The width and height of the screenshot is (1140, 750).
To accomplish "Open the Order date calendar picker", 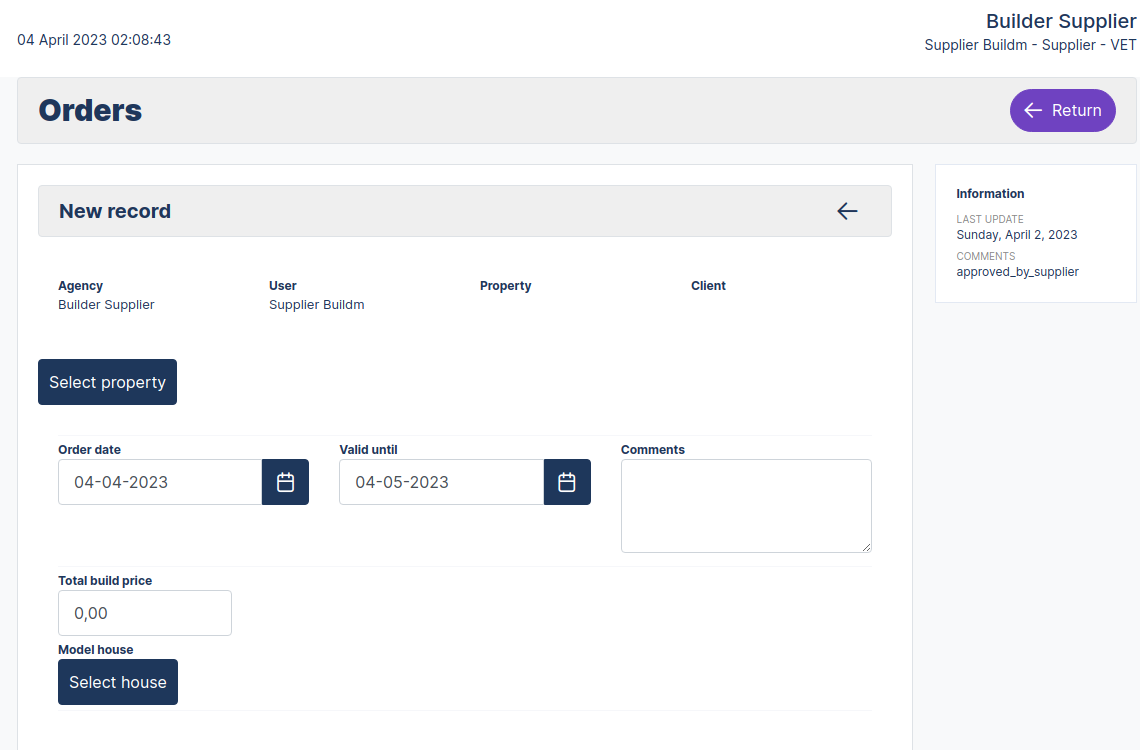I will coord(285,482).
